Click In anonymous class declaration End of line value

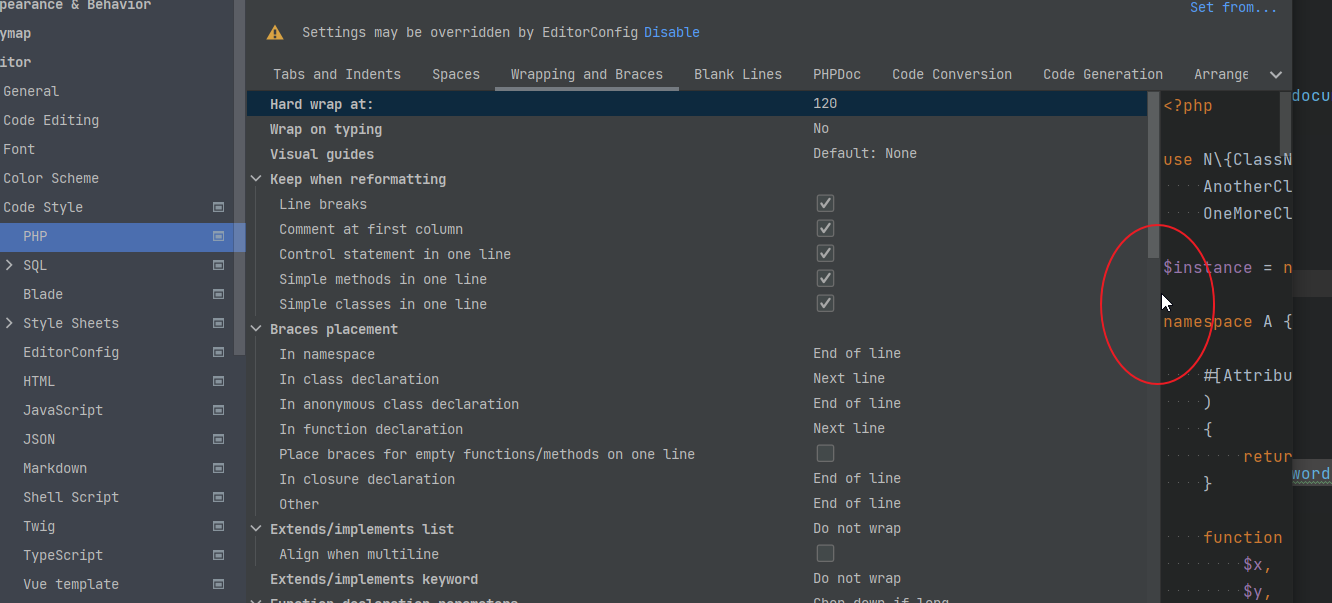pyautogui.click(x=857, y=403)
